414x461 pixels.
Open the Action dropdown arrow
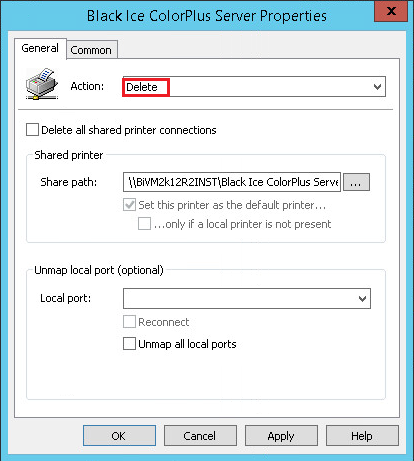(377, 87)
